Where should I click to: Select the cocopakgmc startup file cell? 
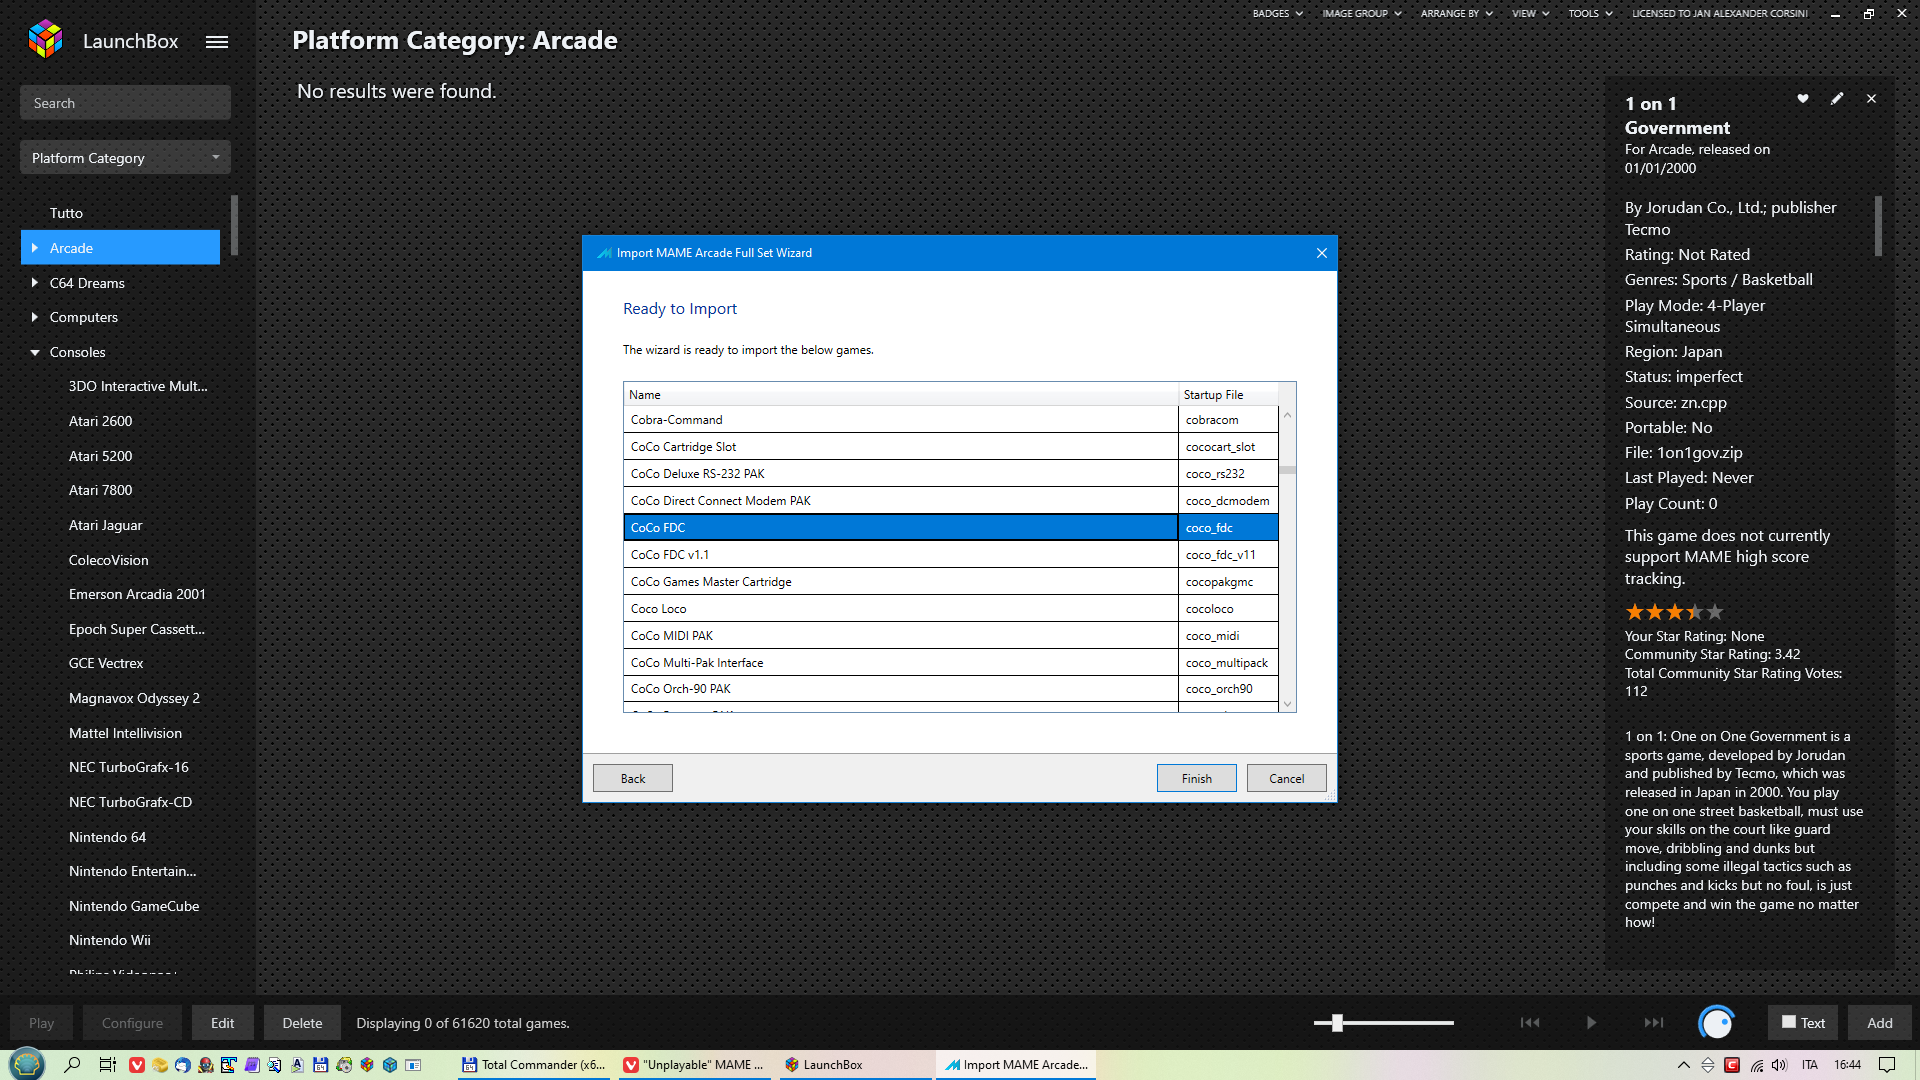[1228, 582]
